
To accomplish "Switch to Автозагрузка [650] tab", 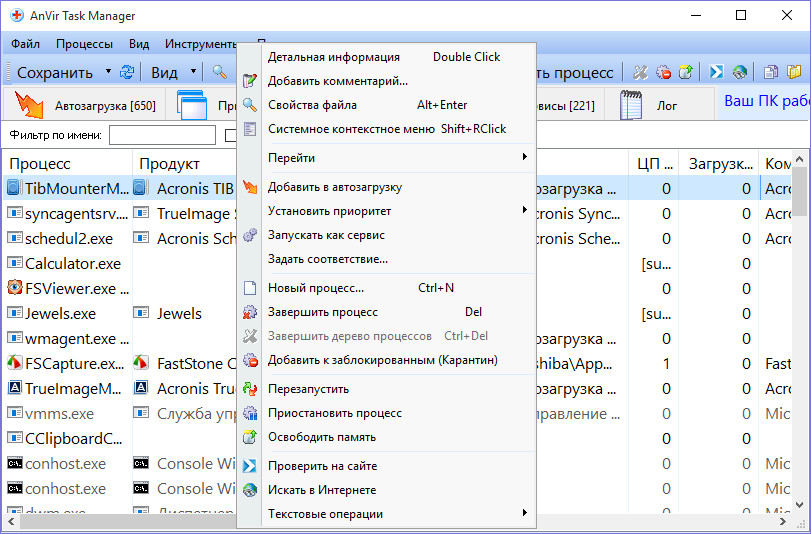I will click(85, 105).
